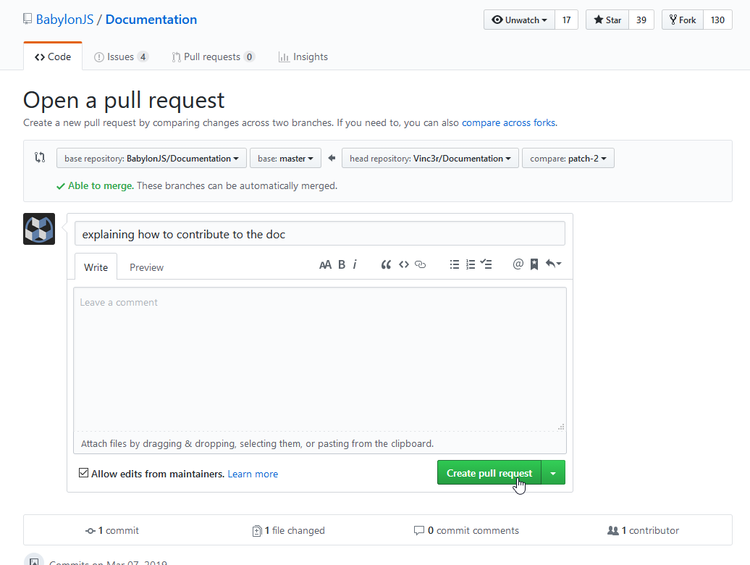Image resolution: width=750 pixels, height=565 pixels.
Task: Open the Pull requests tab
Action: click(213, 57)
